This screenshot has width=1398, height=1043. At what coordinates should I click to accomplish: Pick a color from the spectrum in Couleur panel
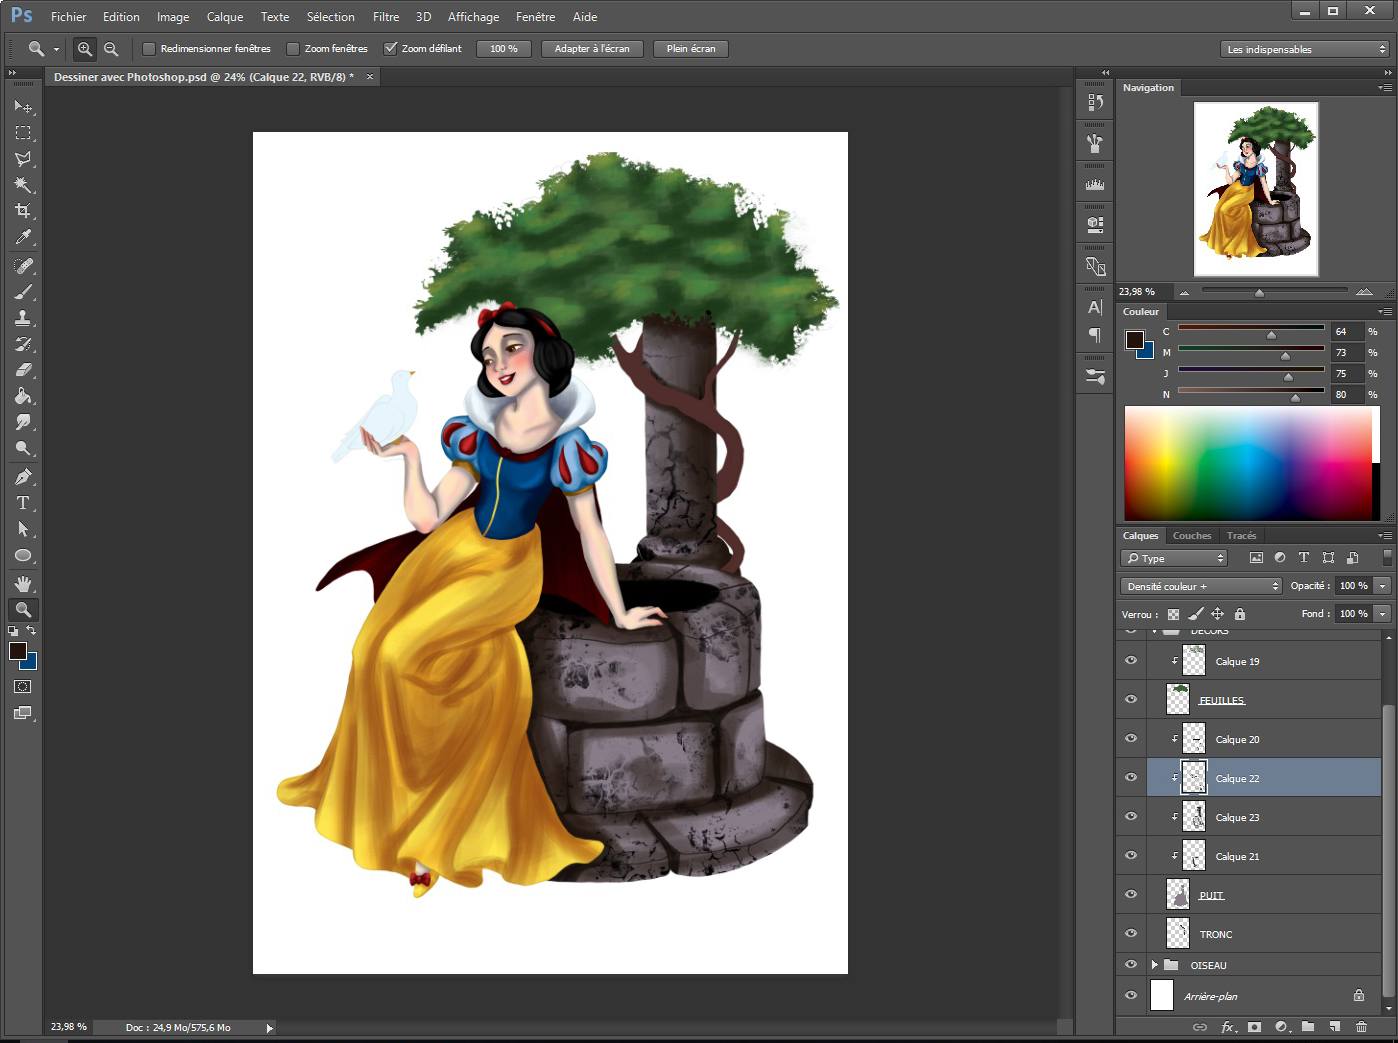tap(1248, 462)
